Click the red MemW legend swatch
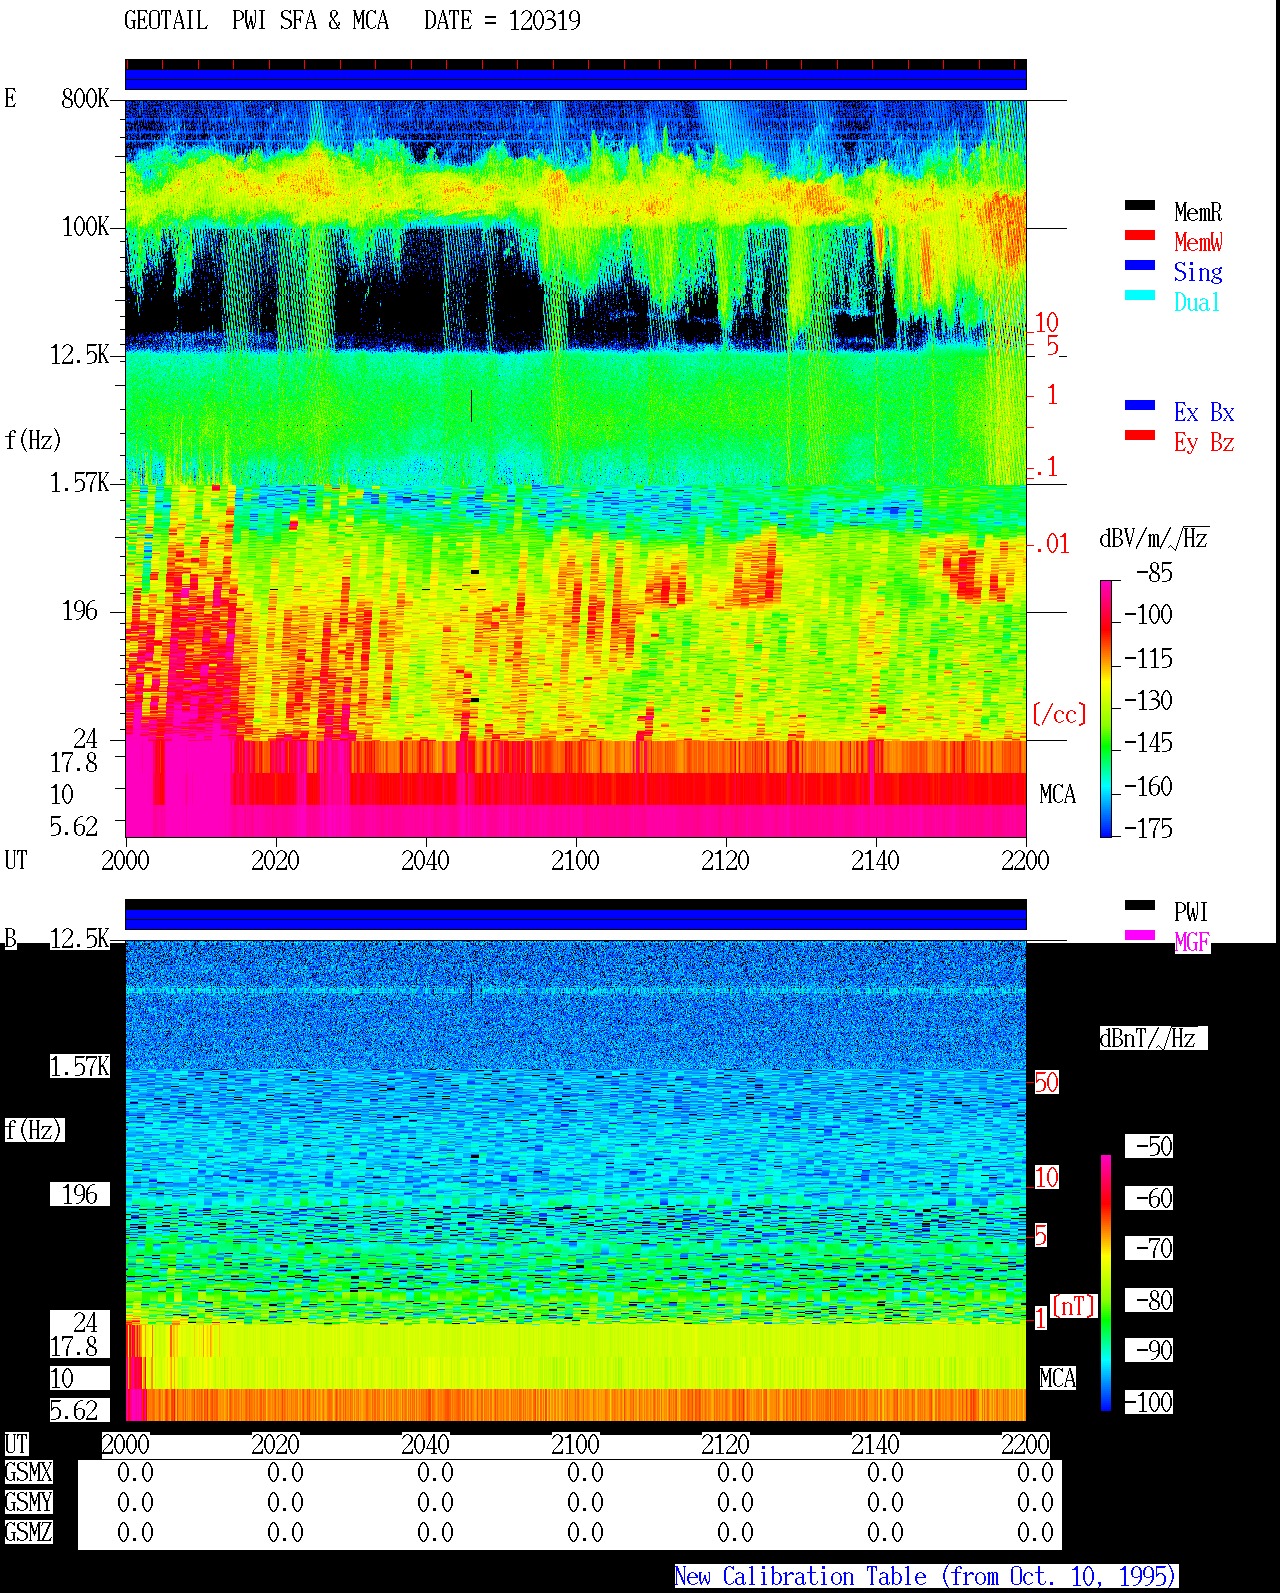The width and height of the screenshot is (1280, 1593). [x=1140, y=235]
